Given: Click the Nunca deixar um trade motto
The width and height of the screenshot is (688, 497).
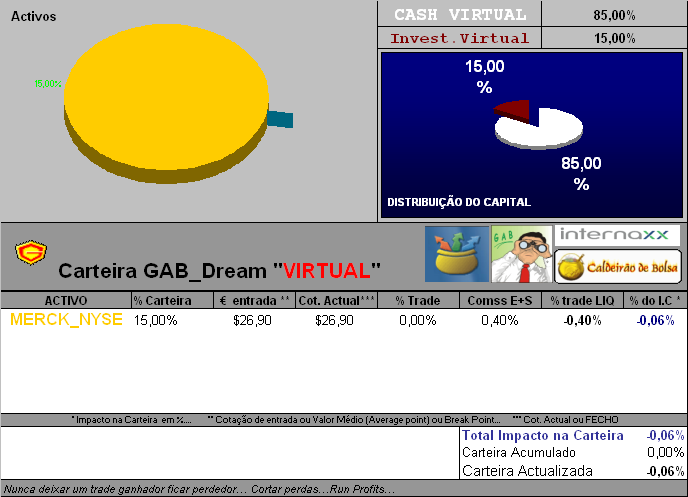Looking at the screenshot, I should point(199,489).
